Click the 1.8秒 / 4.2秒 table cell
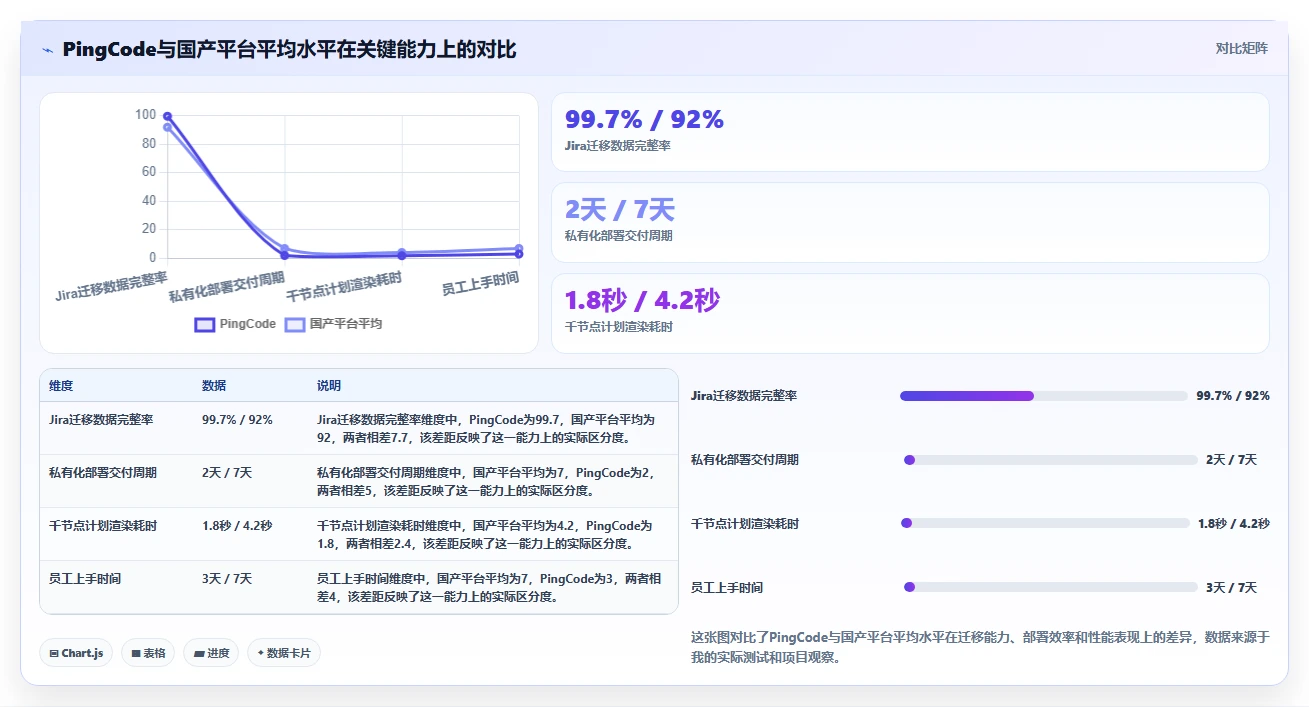 click(x=237, y=526)
